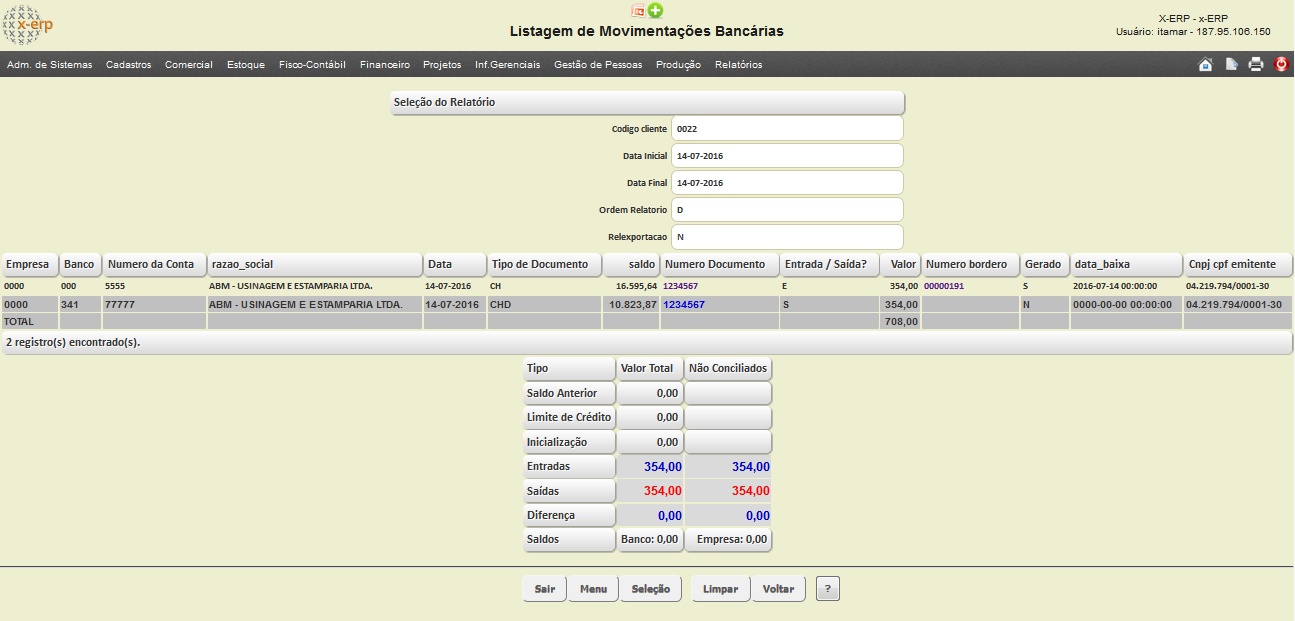Open bordero link 00000191
The image size is (1295, 621).
[x=942, y=286]
